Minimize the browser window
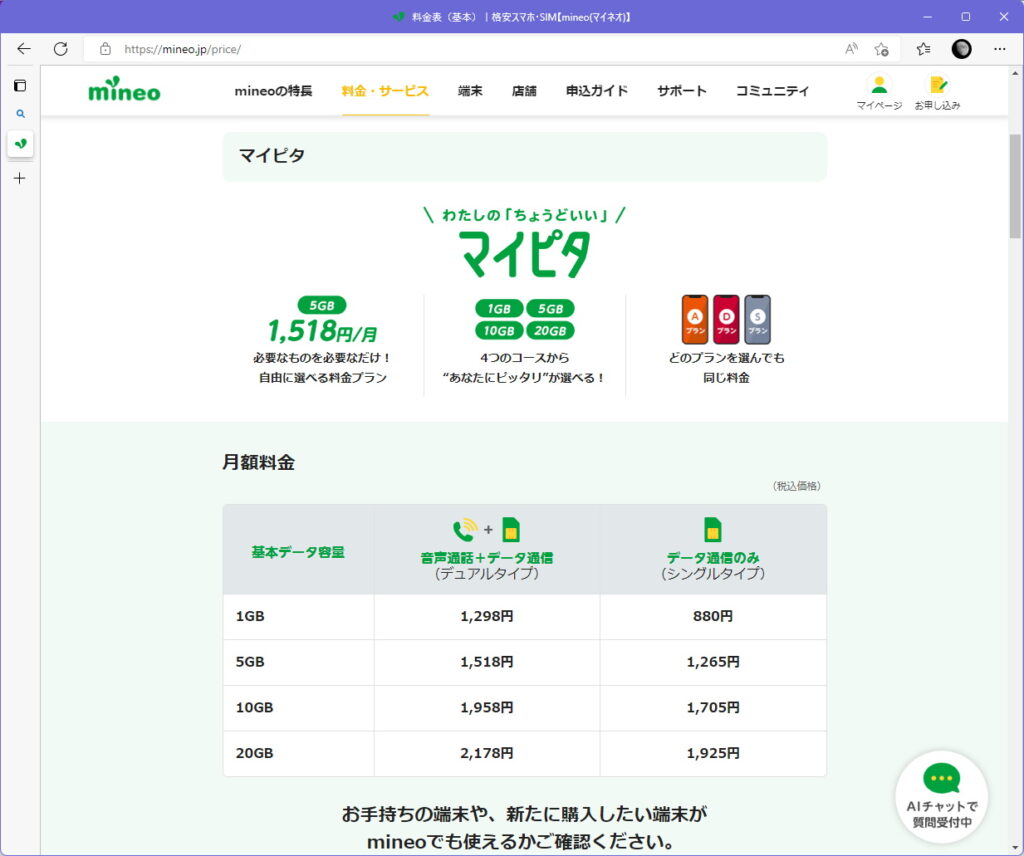 point(927,17)
